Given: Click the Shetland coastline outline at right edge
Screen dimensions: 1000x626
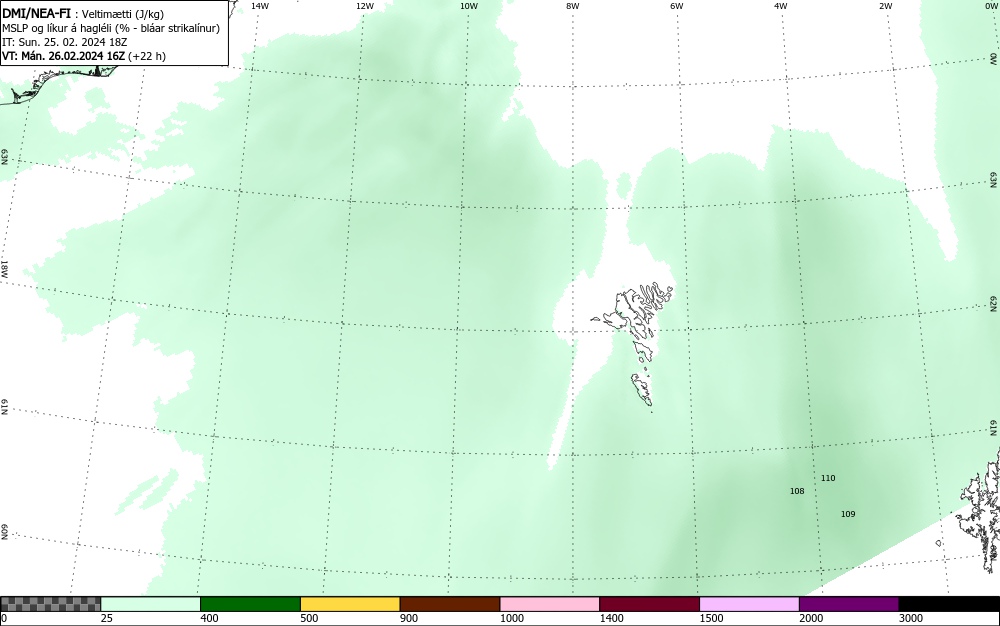Looking at the screenshot, I should (x=978, y=510).
